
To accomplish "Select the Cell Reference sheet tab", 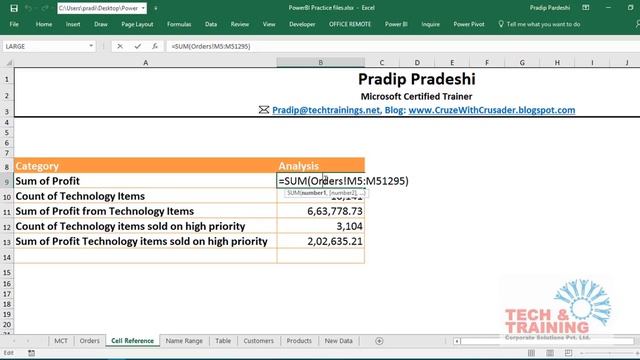I will point(133,341).
